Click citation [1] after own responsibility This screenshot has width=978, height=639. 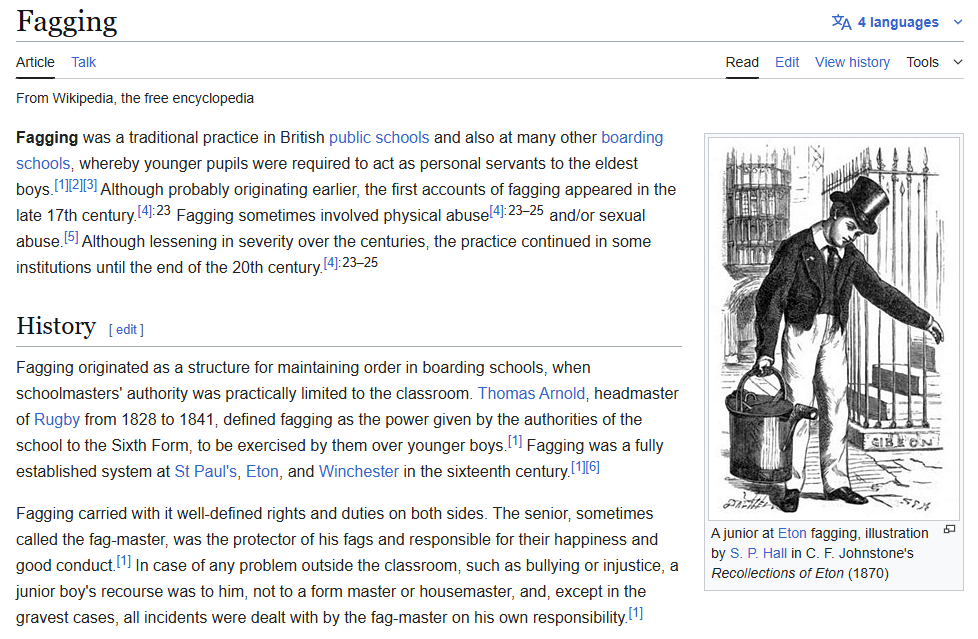click(x=636, y=613)
